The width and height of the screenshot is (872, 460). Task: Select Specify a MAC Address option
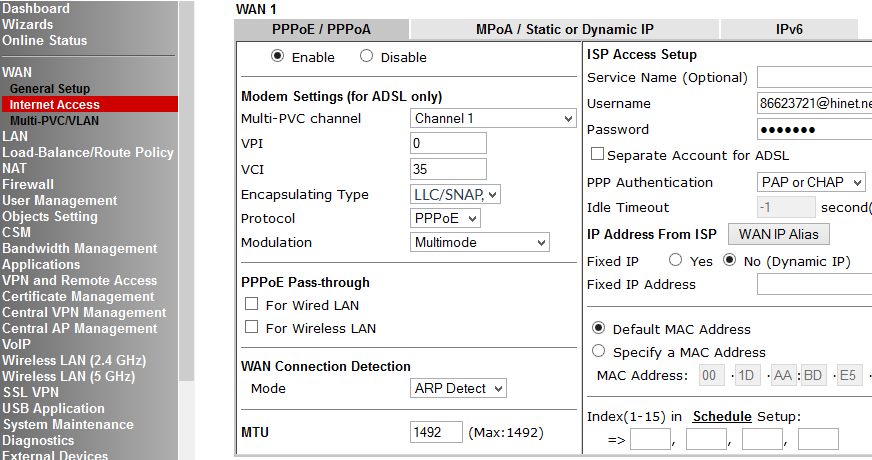click(x=599, y=352)
